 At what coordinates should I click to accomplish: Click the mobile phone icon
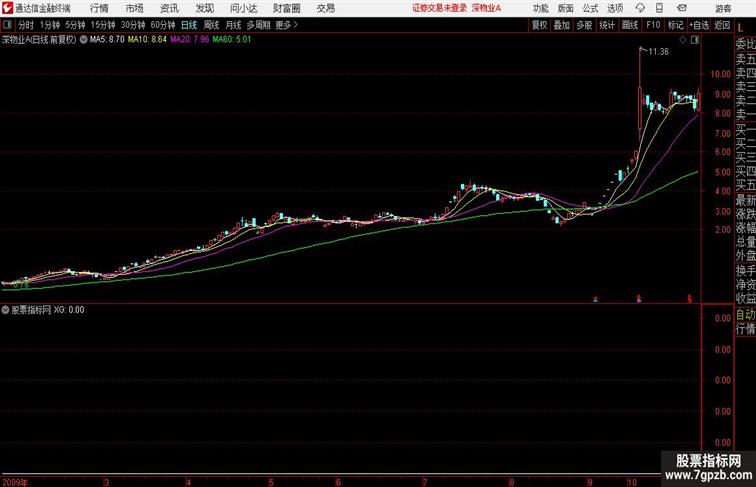click(660, 8)
